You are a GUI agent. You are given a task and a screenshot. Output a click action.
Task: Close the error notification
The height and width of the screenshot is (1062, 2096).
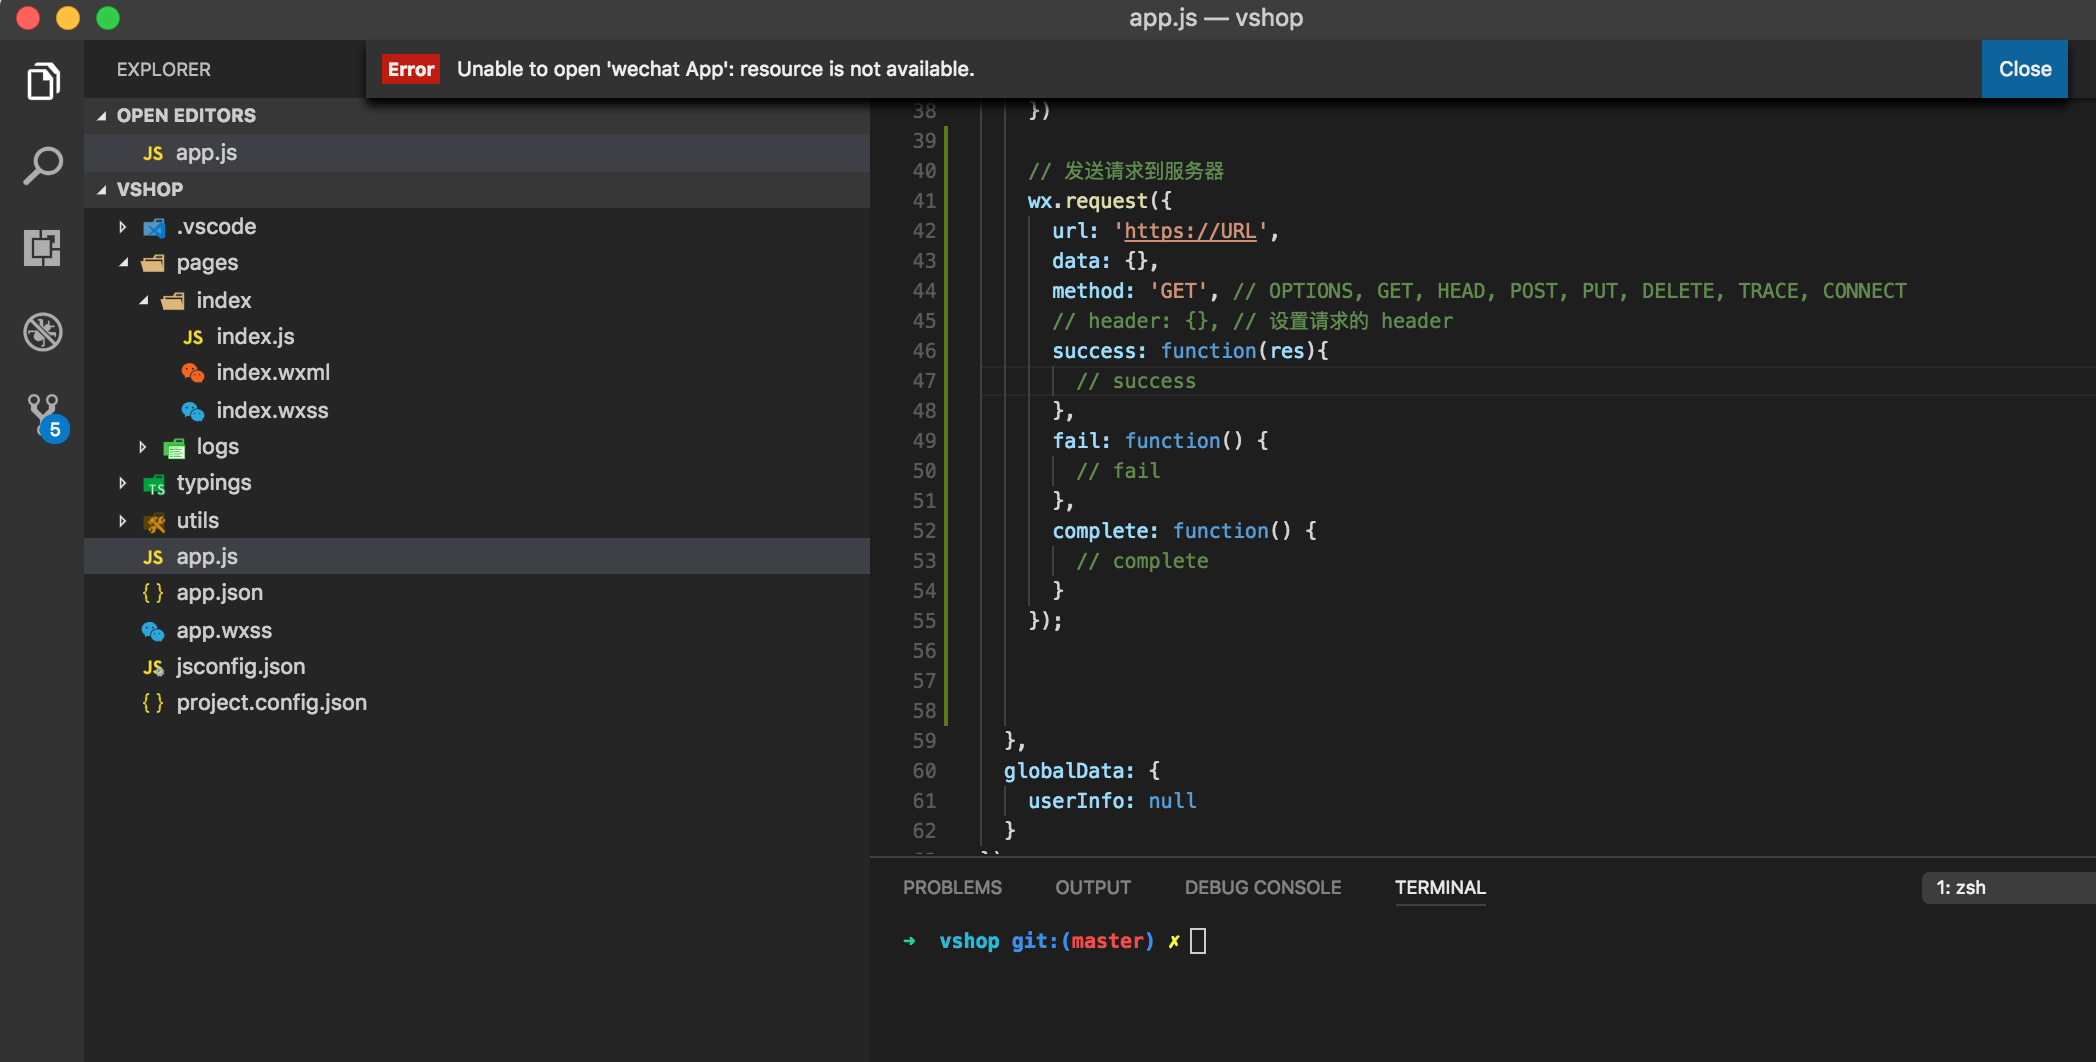pyautogui.click(x=2024, y=69)
